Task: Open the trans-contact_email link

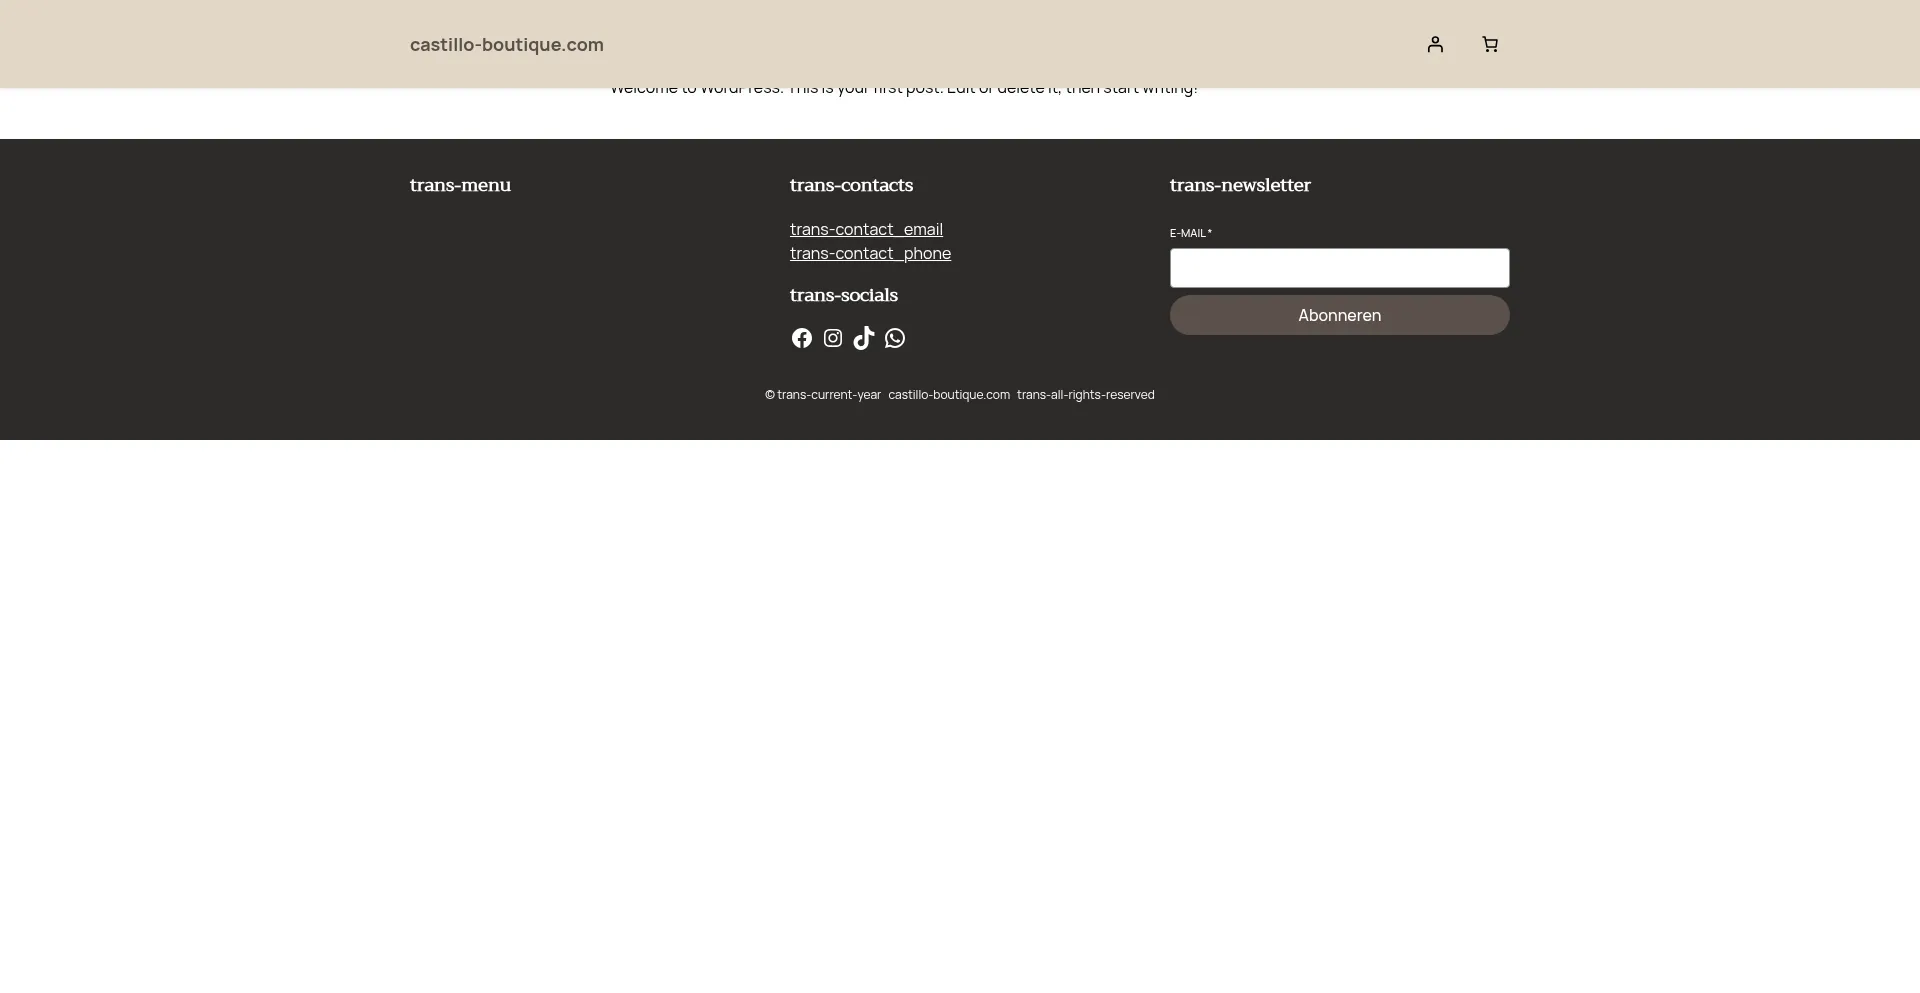Action: (866, 229)
